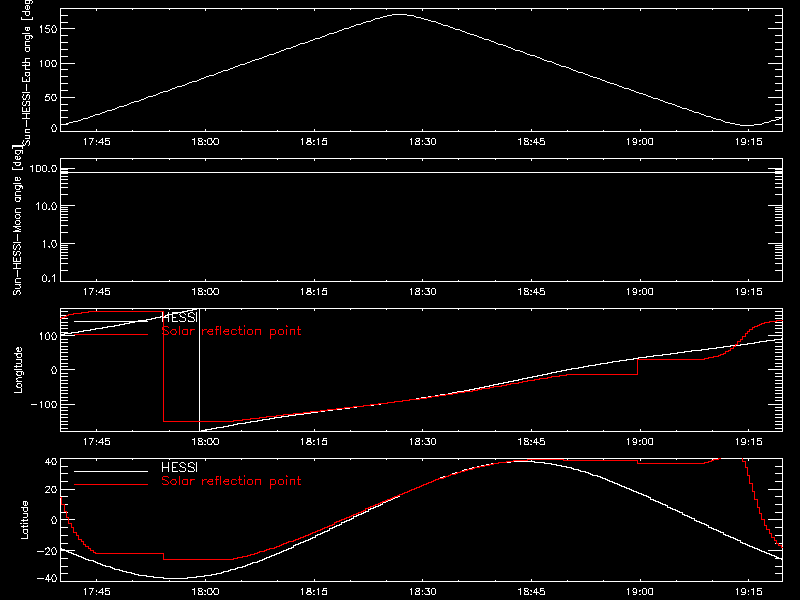Click 18:00 tick under Earth angle plot
This screenshot has height=600, width=800.
click(x=205, y=142)
